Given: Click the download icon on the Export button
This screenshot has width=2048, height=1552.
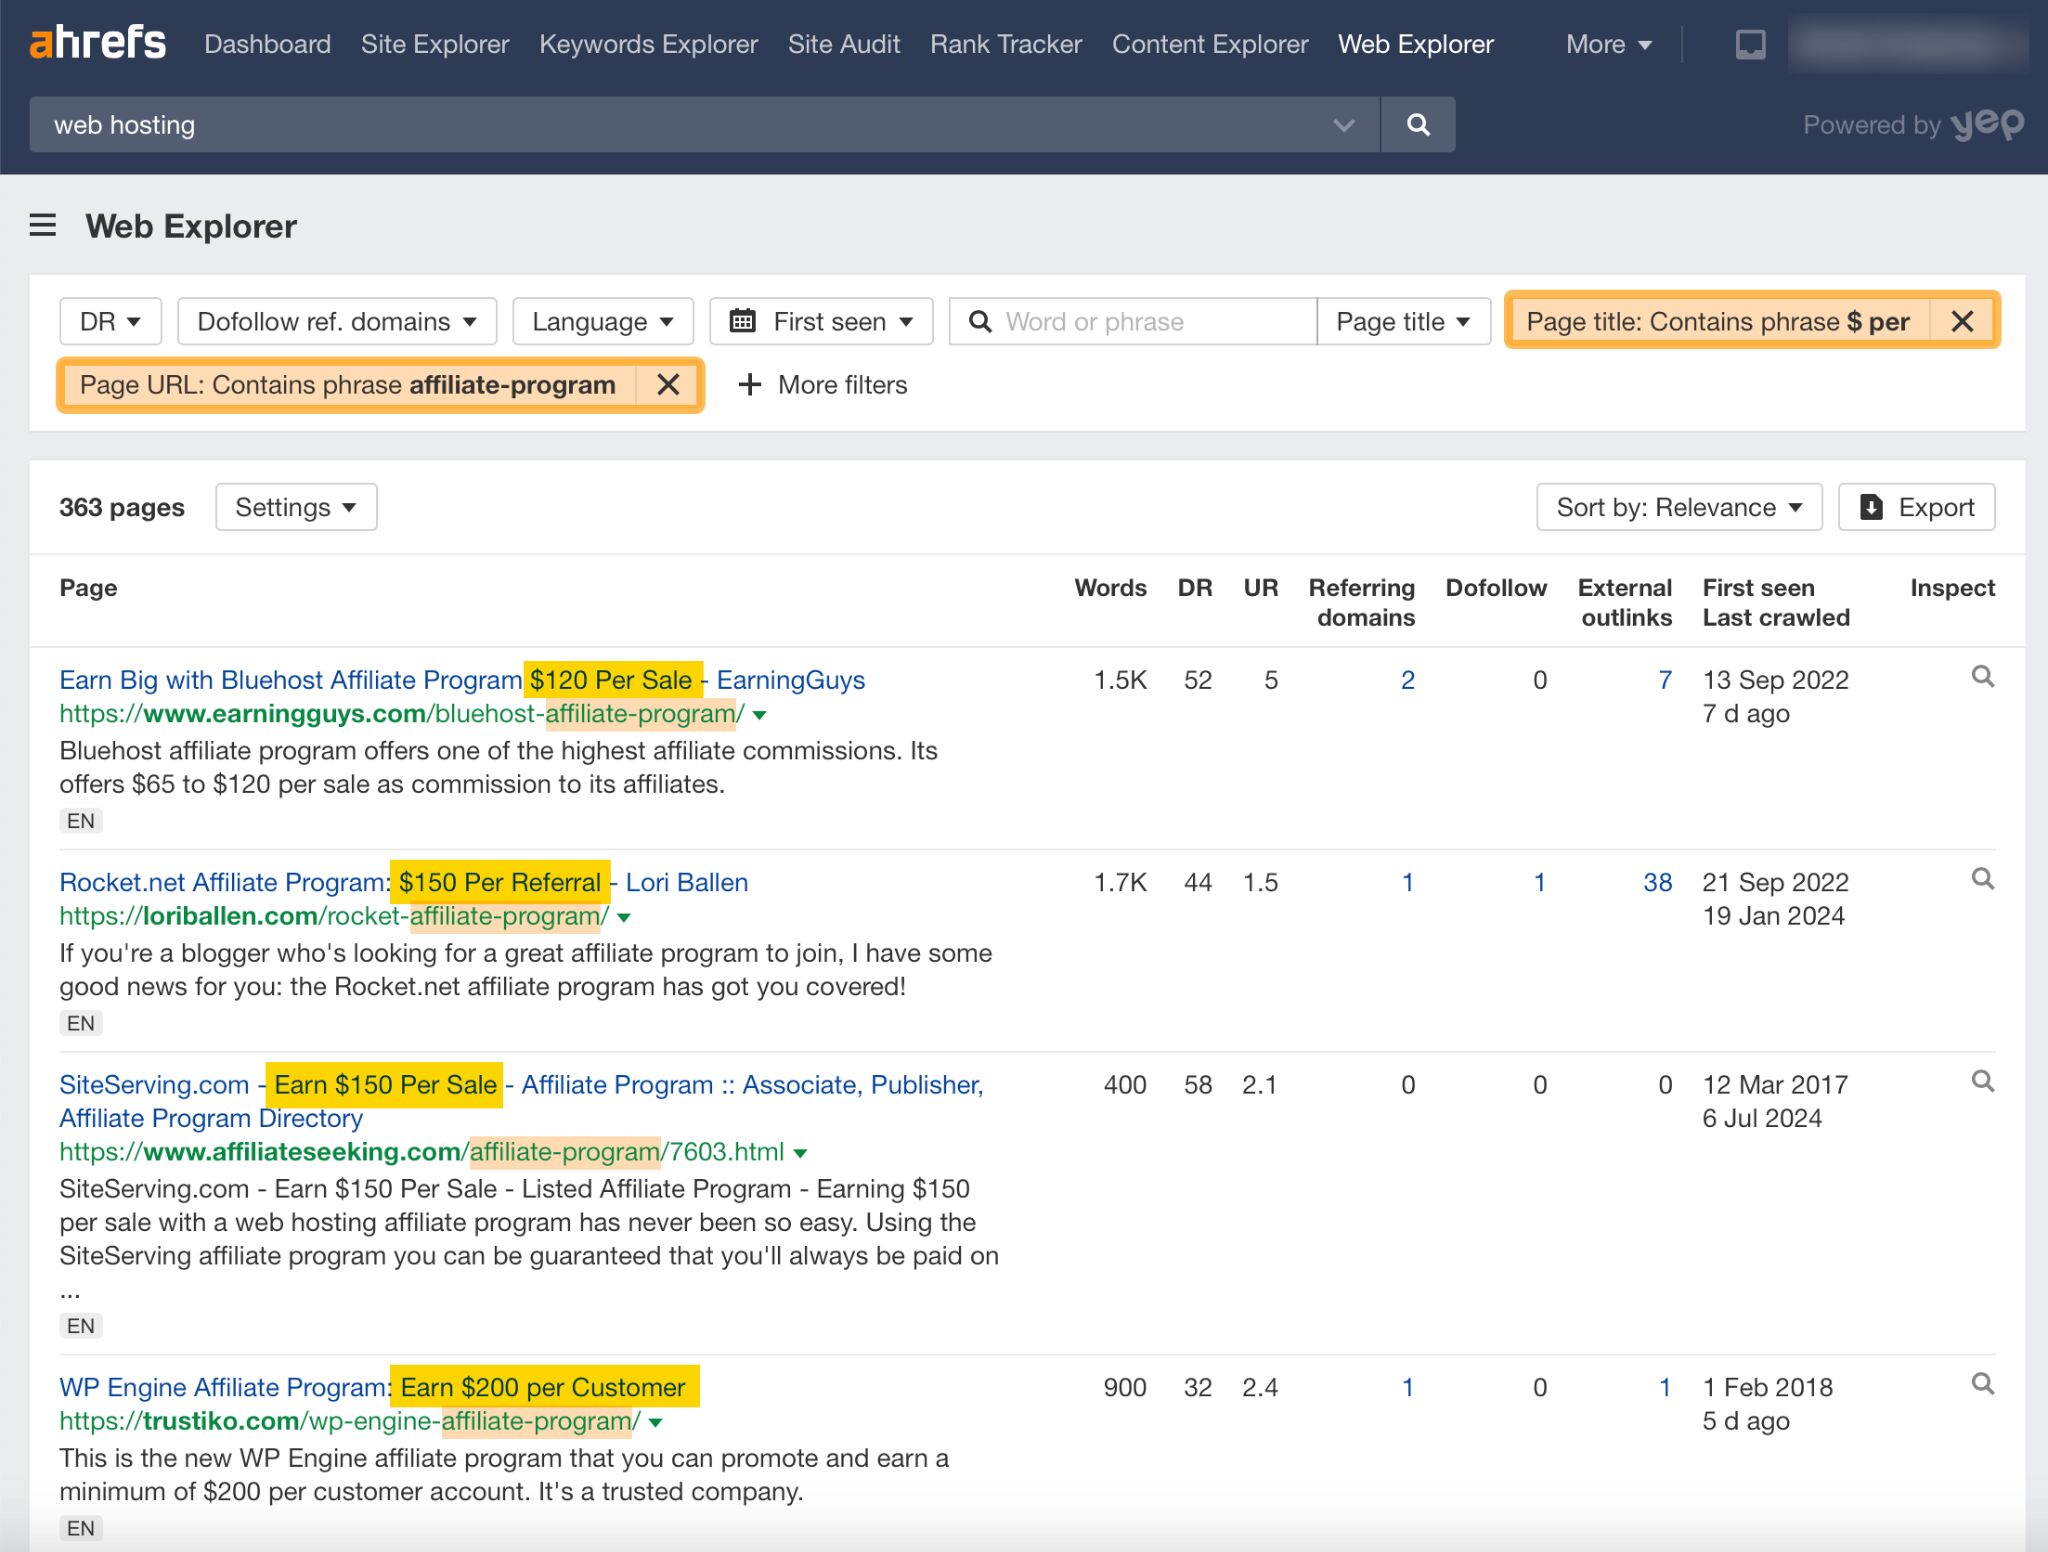Looking at the screenshot, I should 1871,507.
